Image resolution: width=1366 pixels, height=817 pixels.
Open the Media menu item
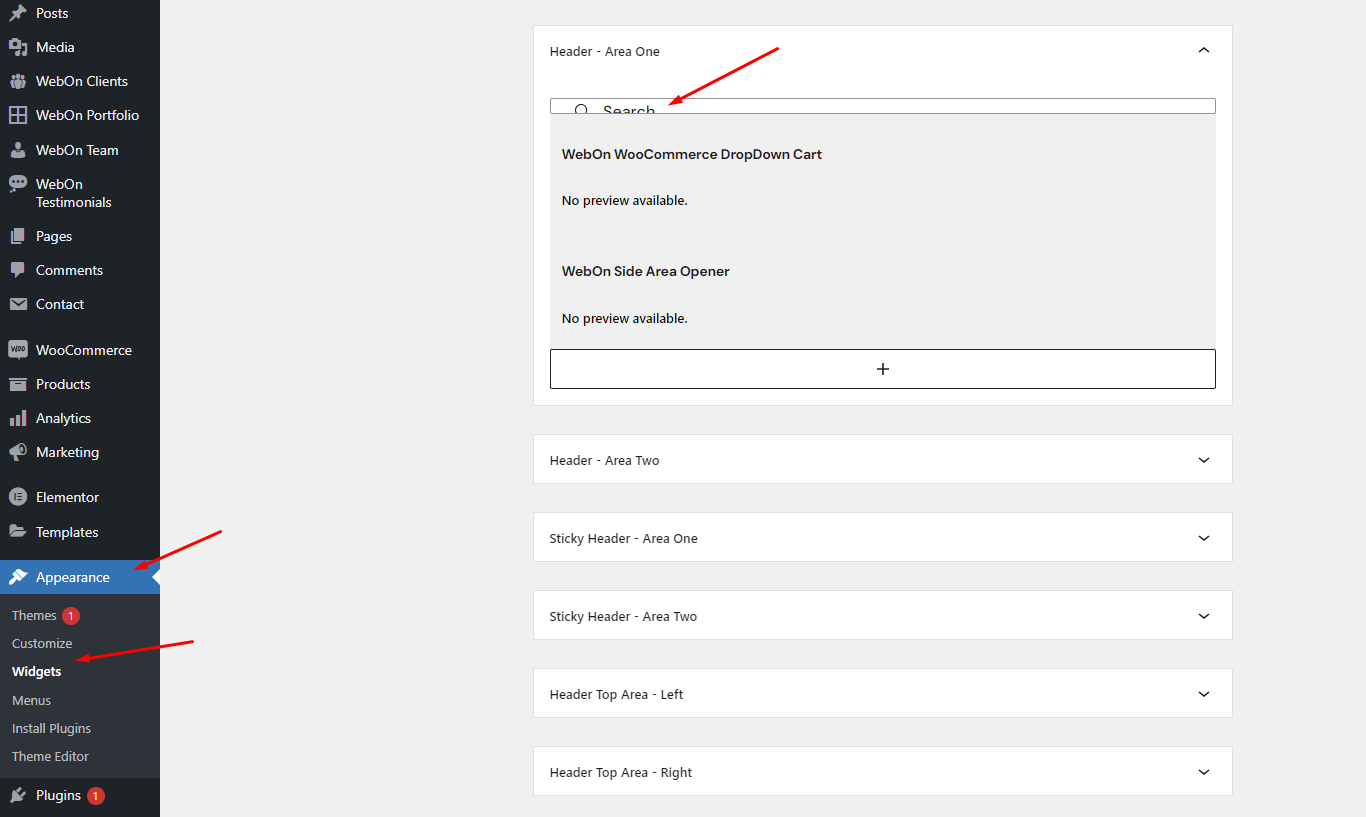(x=55, y=47)
